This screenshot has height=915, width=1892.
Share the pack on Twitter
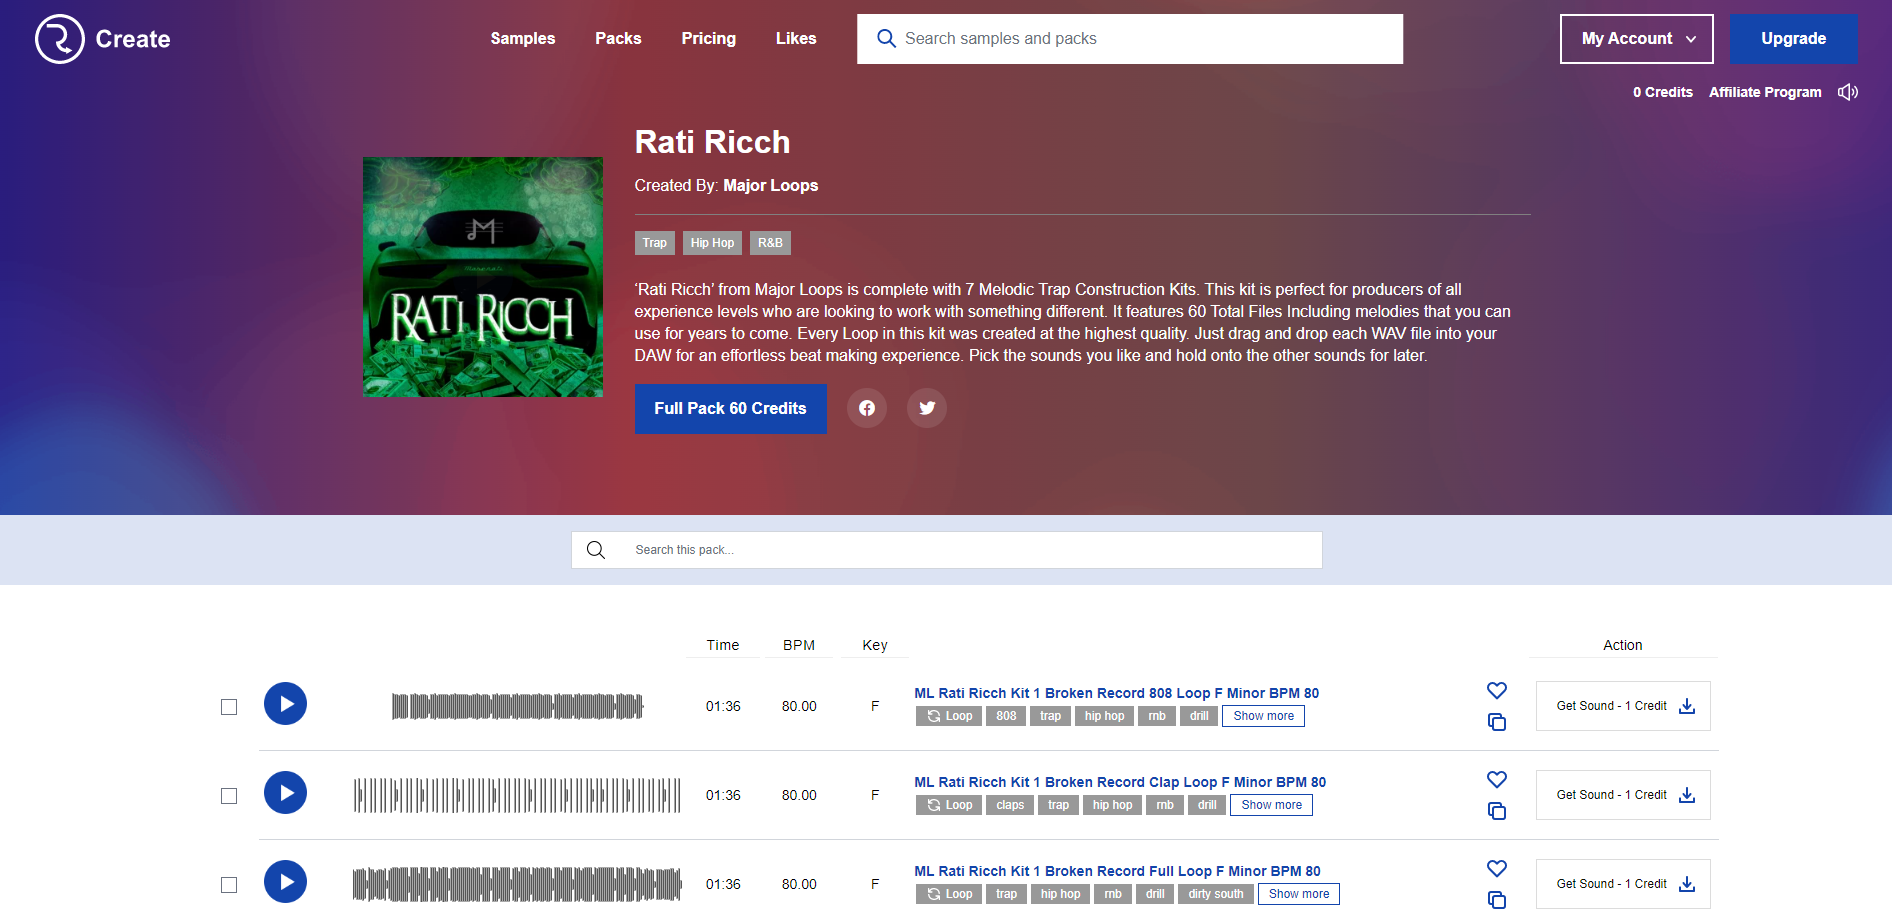[x=926, y=408]
